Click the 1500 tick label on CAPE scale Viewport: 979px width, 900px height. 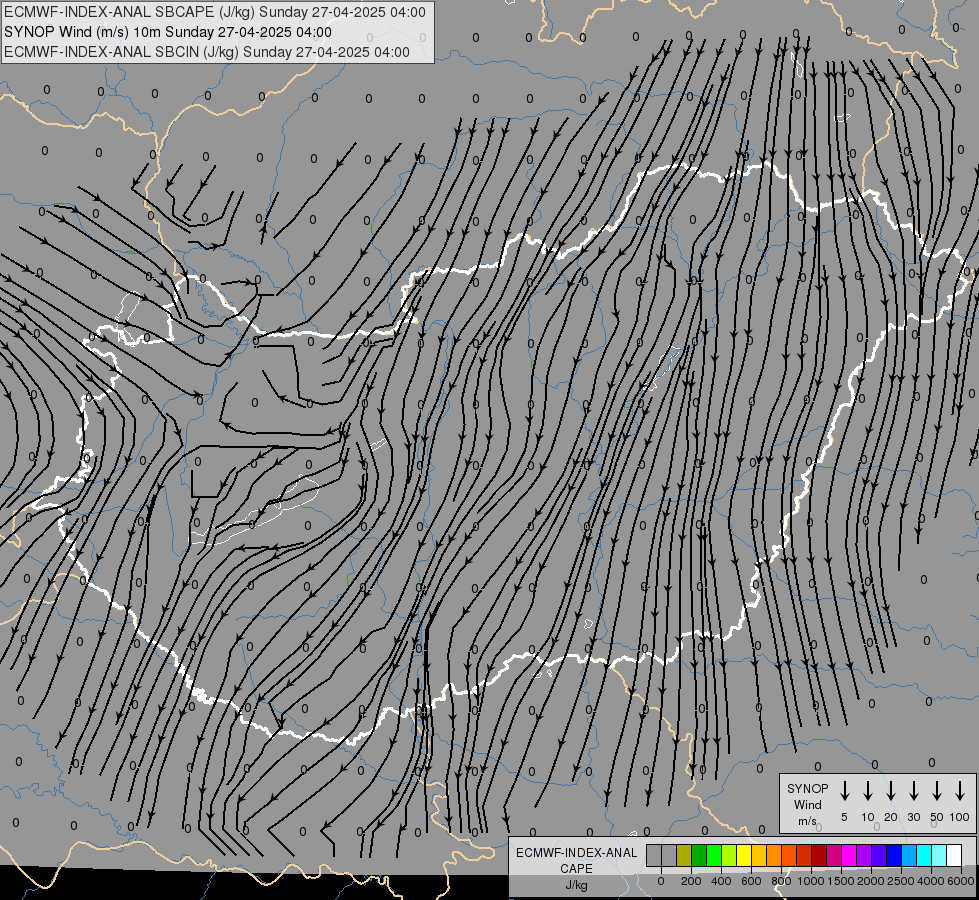coord(841,881)
